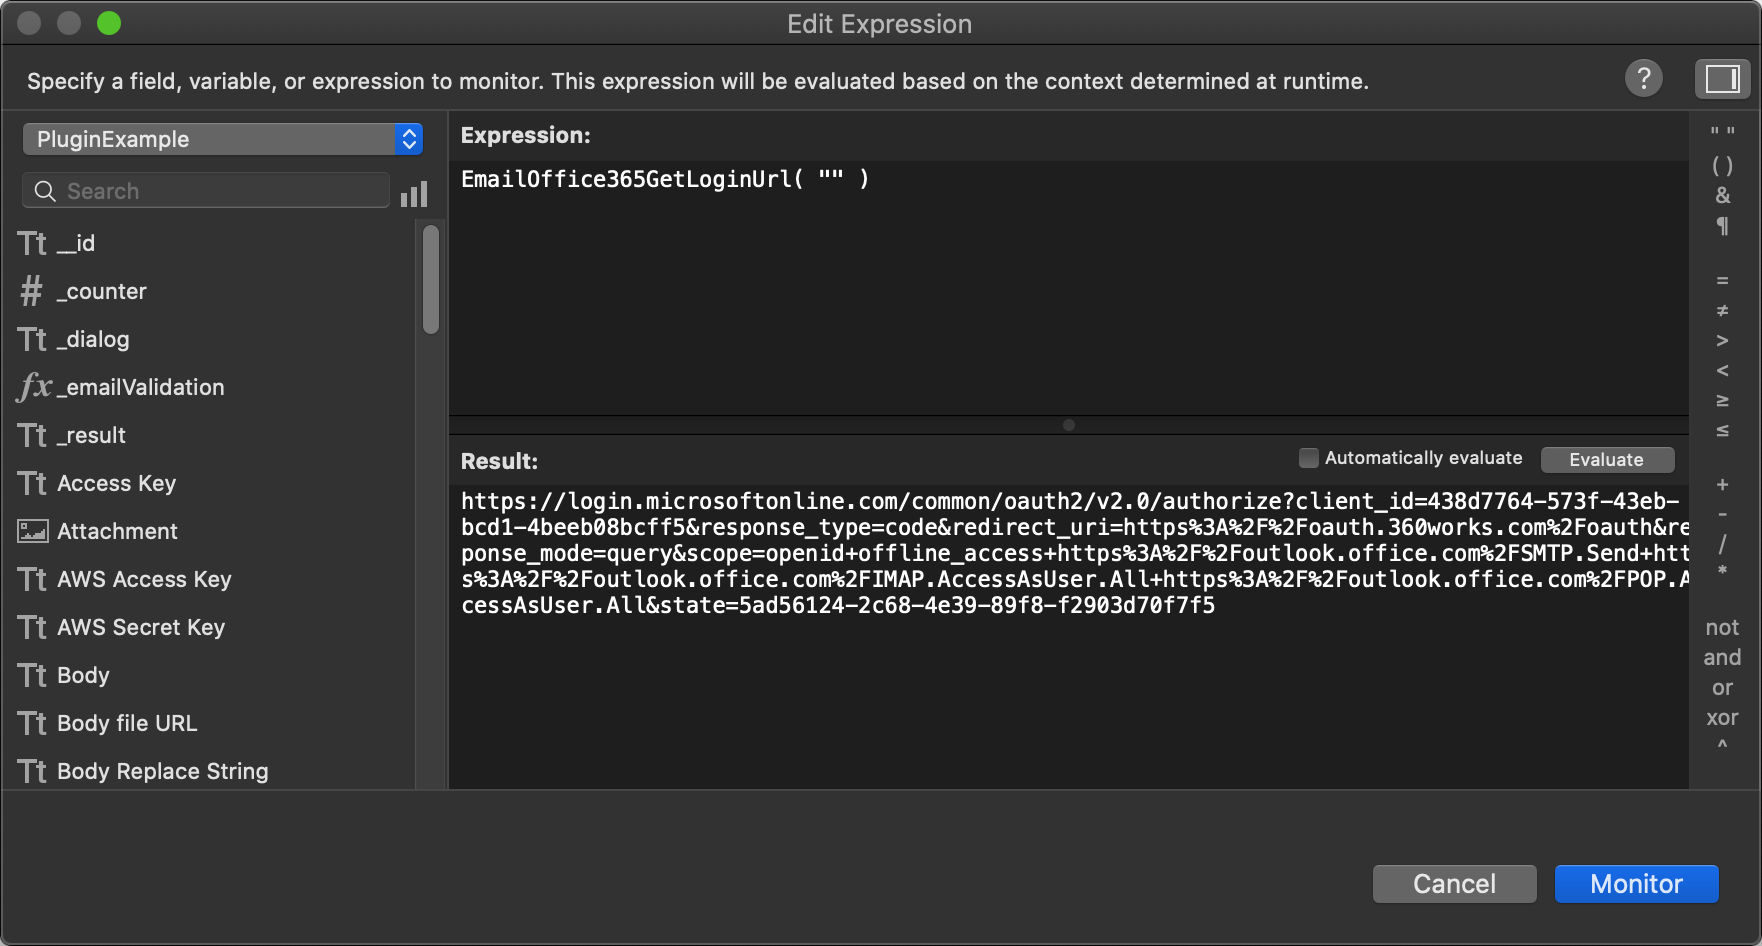Insert paragraph pilcrow operator

1722,226
